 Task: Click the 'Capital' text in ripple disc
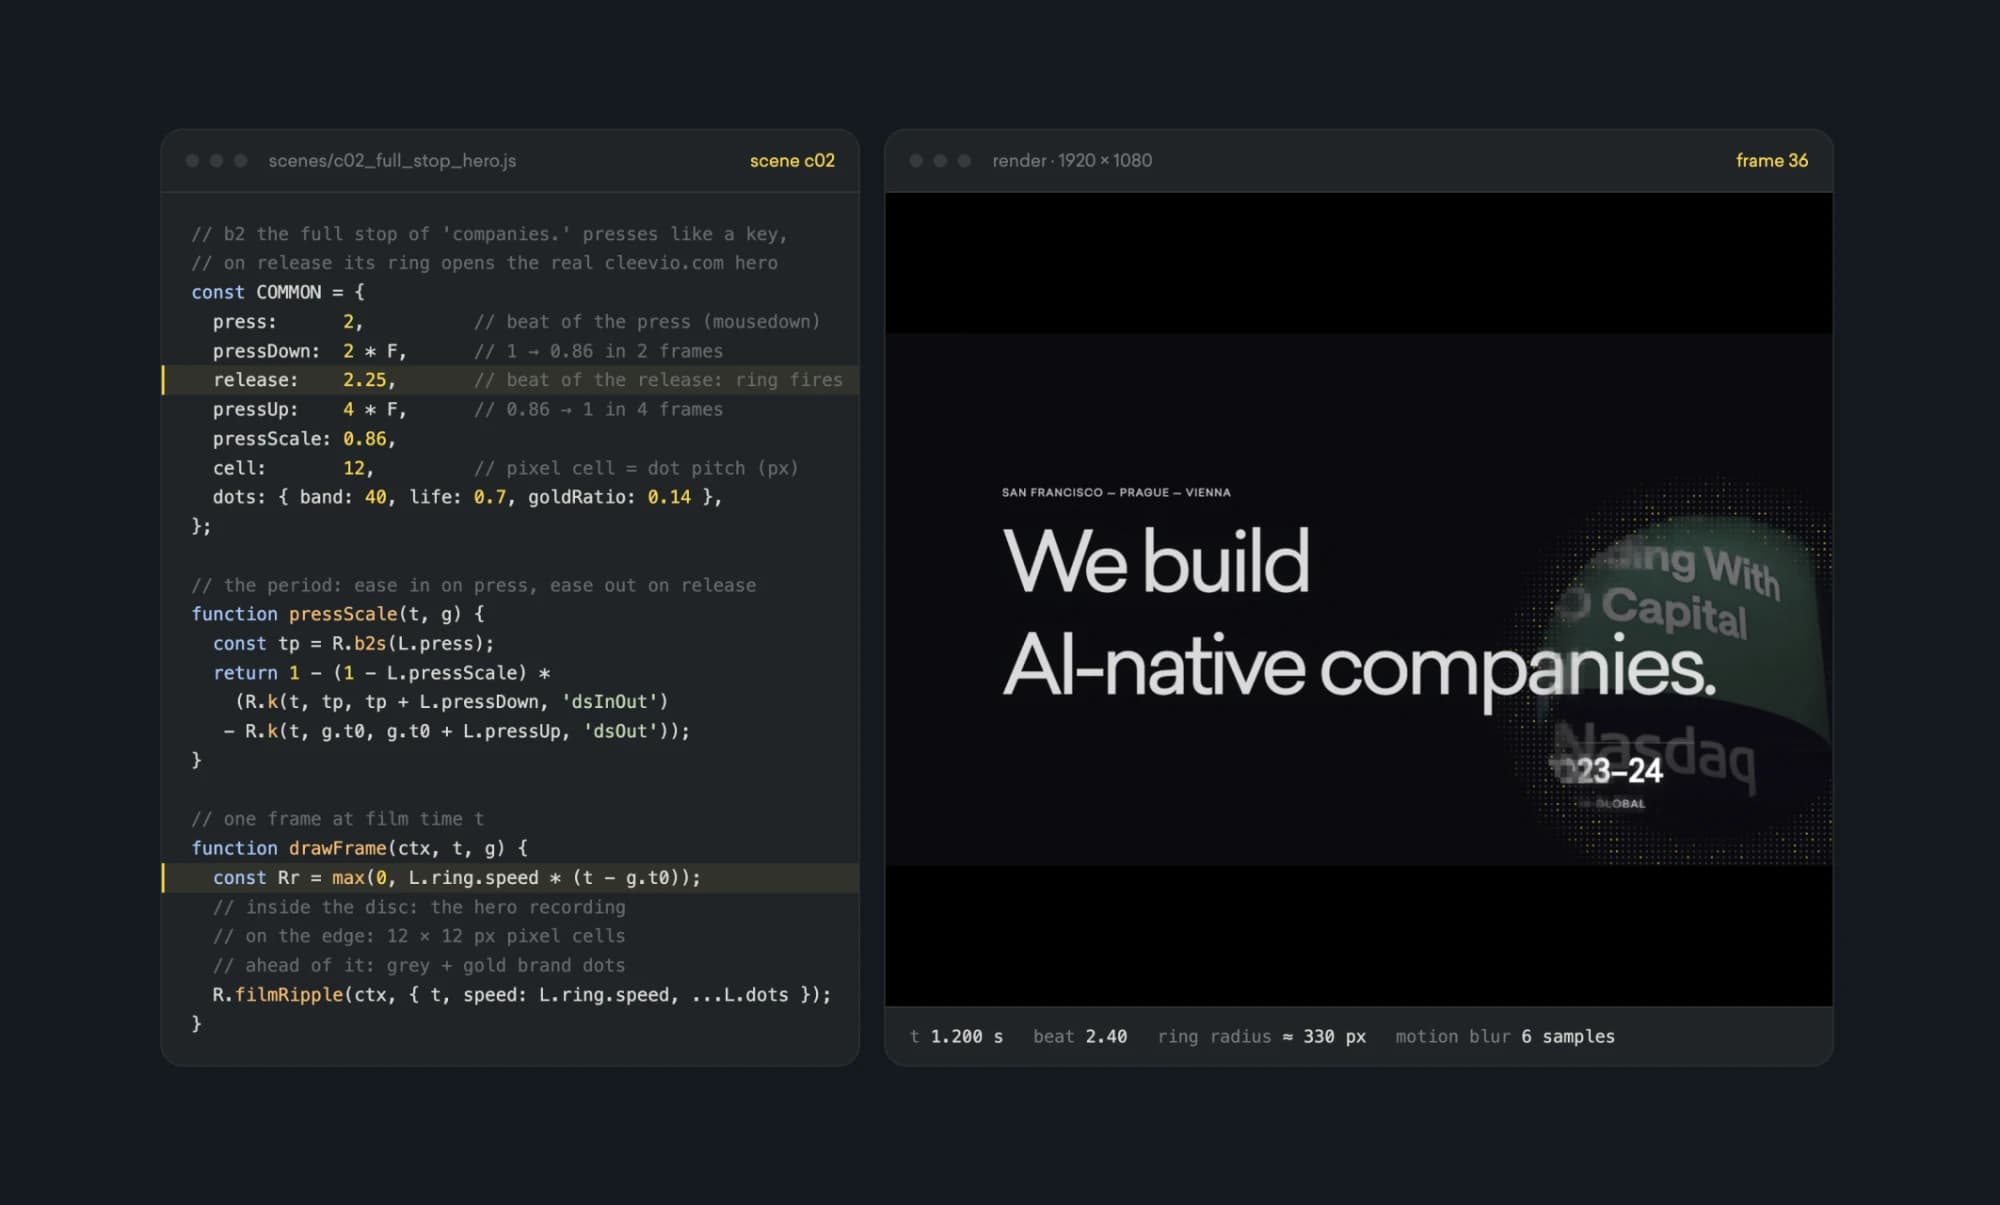[1674, 611]
